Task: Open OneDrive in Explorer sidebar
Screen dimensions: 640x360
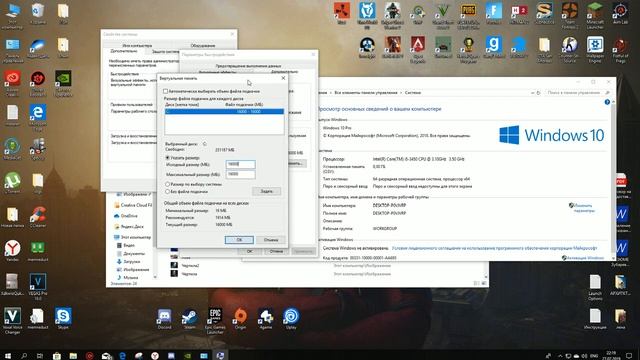Action: tap(126, 216)
